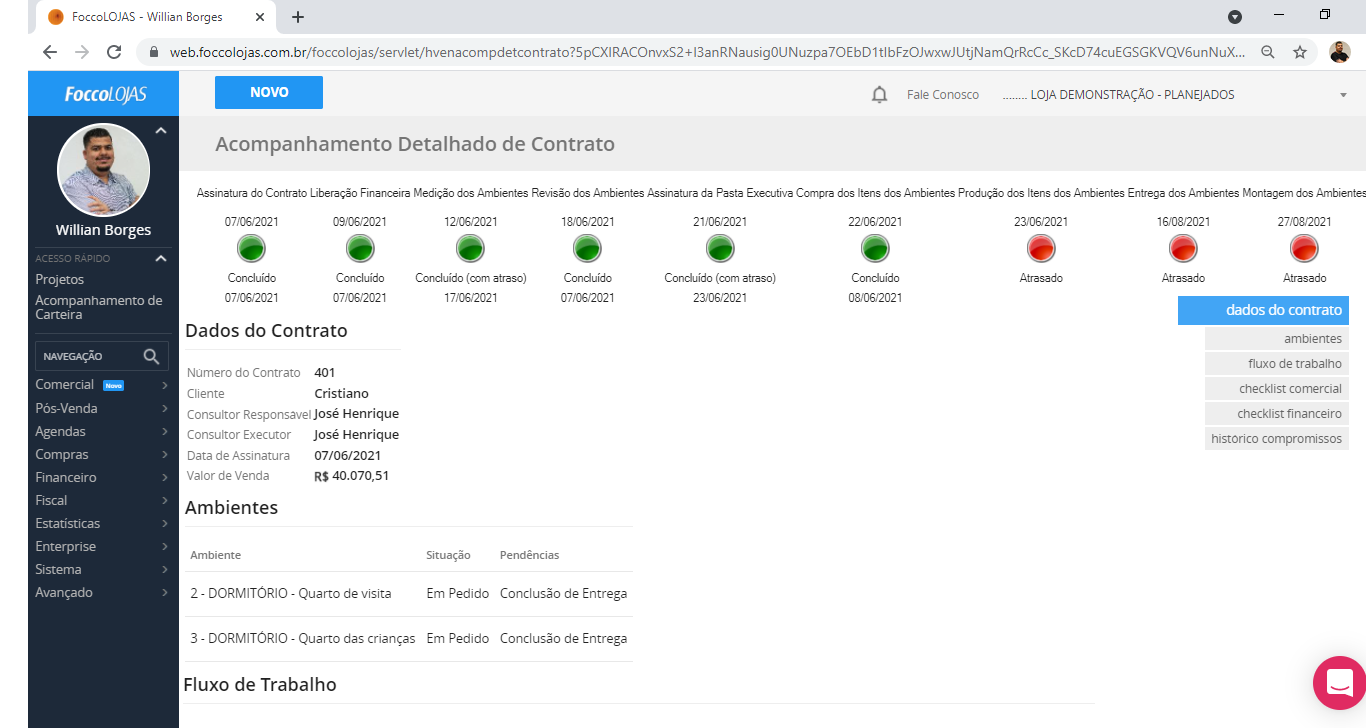Expand the Financeiro menu
1366x728 pixels.
coord(165,478)
